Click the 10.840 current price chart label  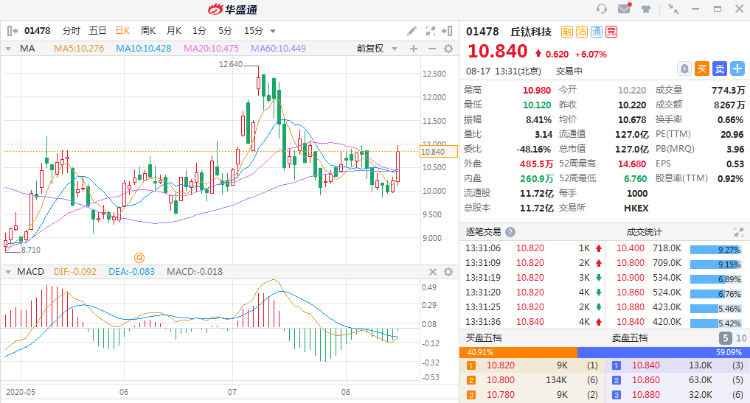[439, 152]
